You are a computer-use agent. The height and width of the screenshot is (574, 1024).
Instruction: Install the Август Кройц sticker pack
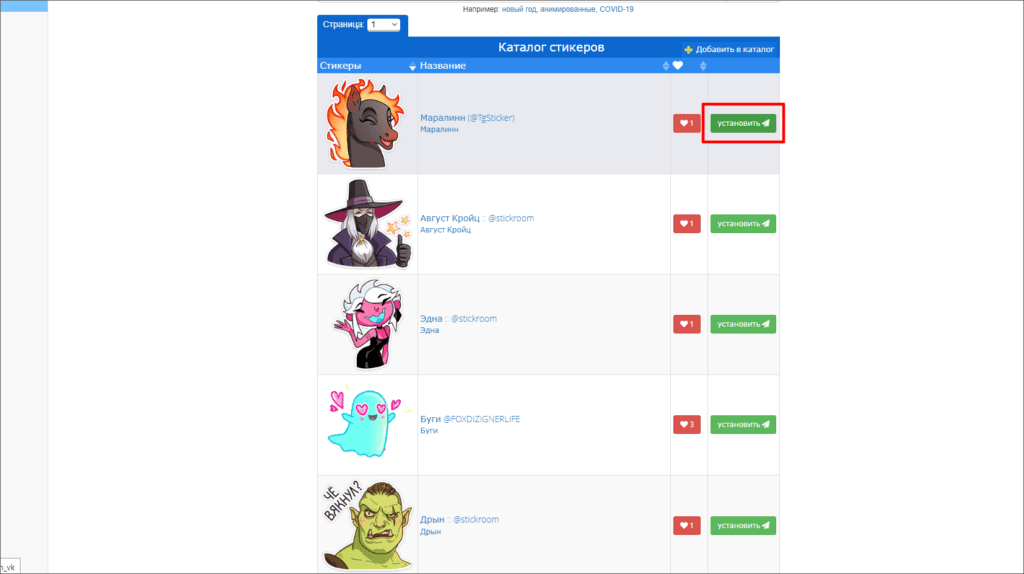pyautogui.click(x=743, y=224)
